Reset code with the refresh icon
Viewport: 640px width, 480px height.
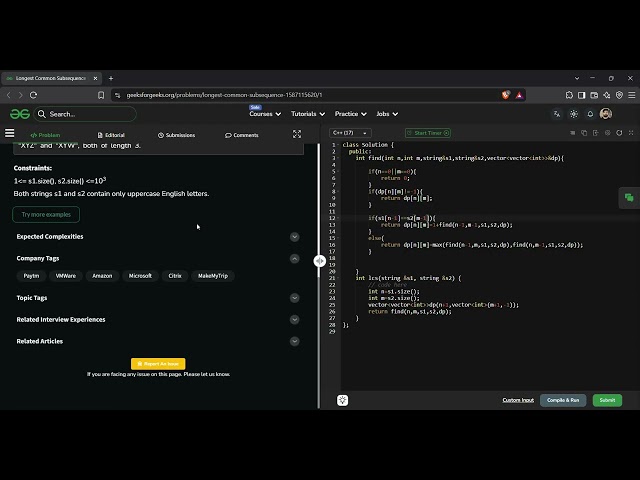point(619,133)
